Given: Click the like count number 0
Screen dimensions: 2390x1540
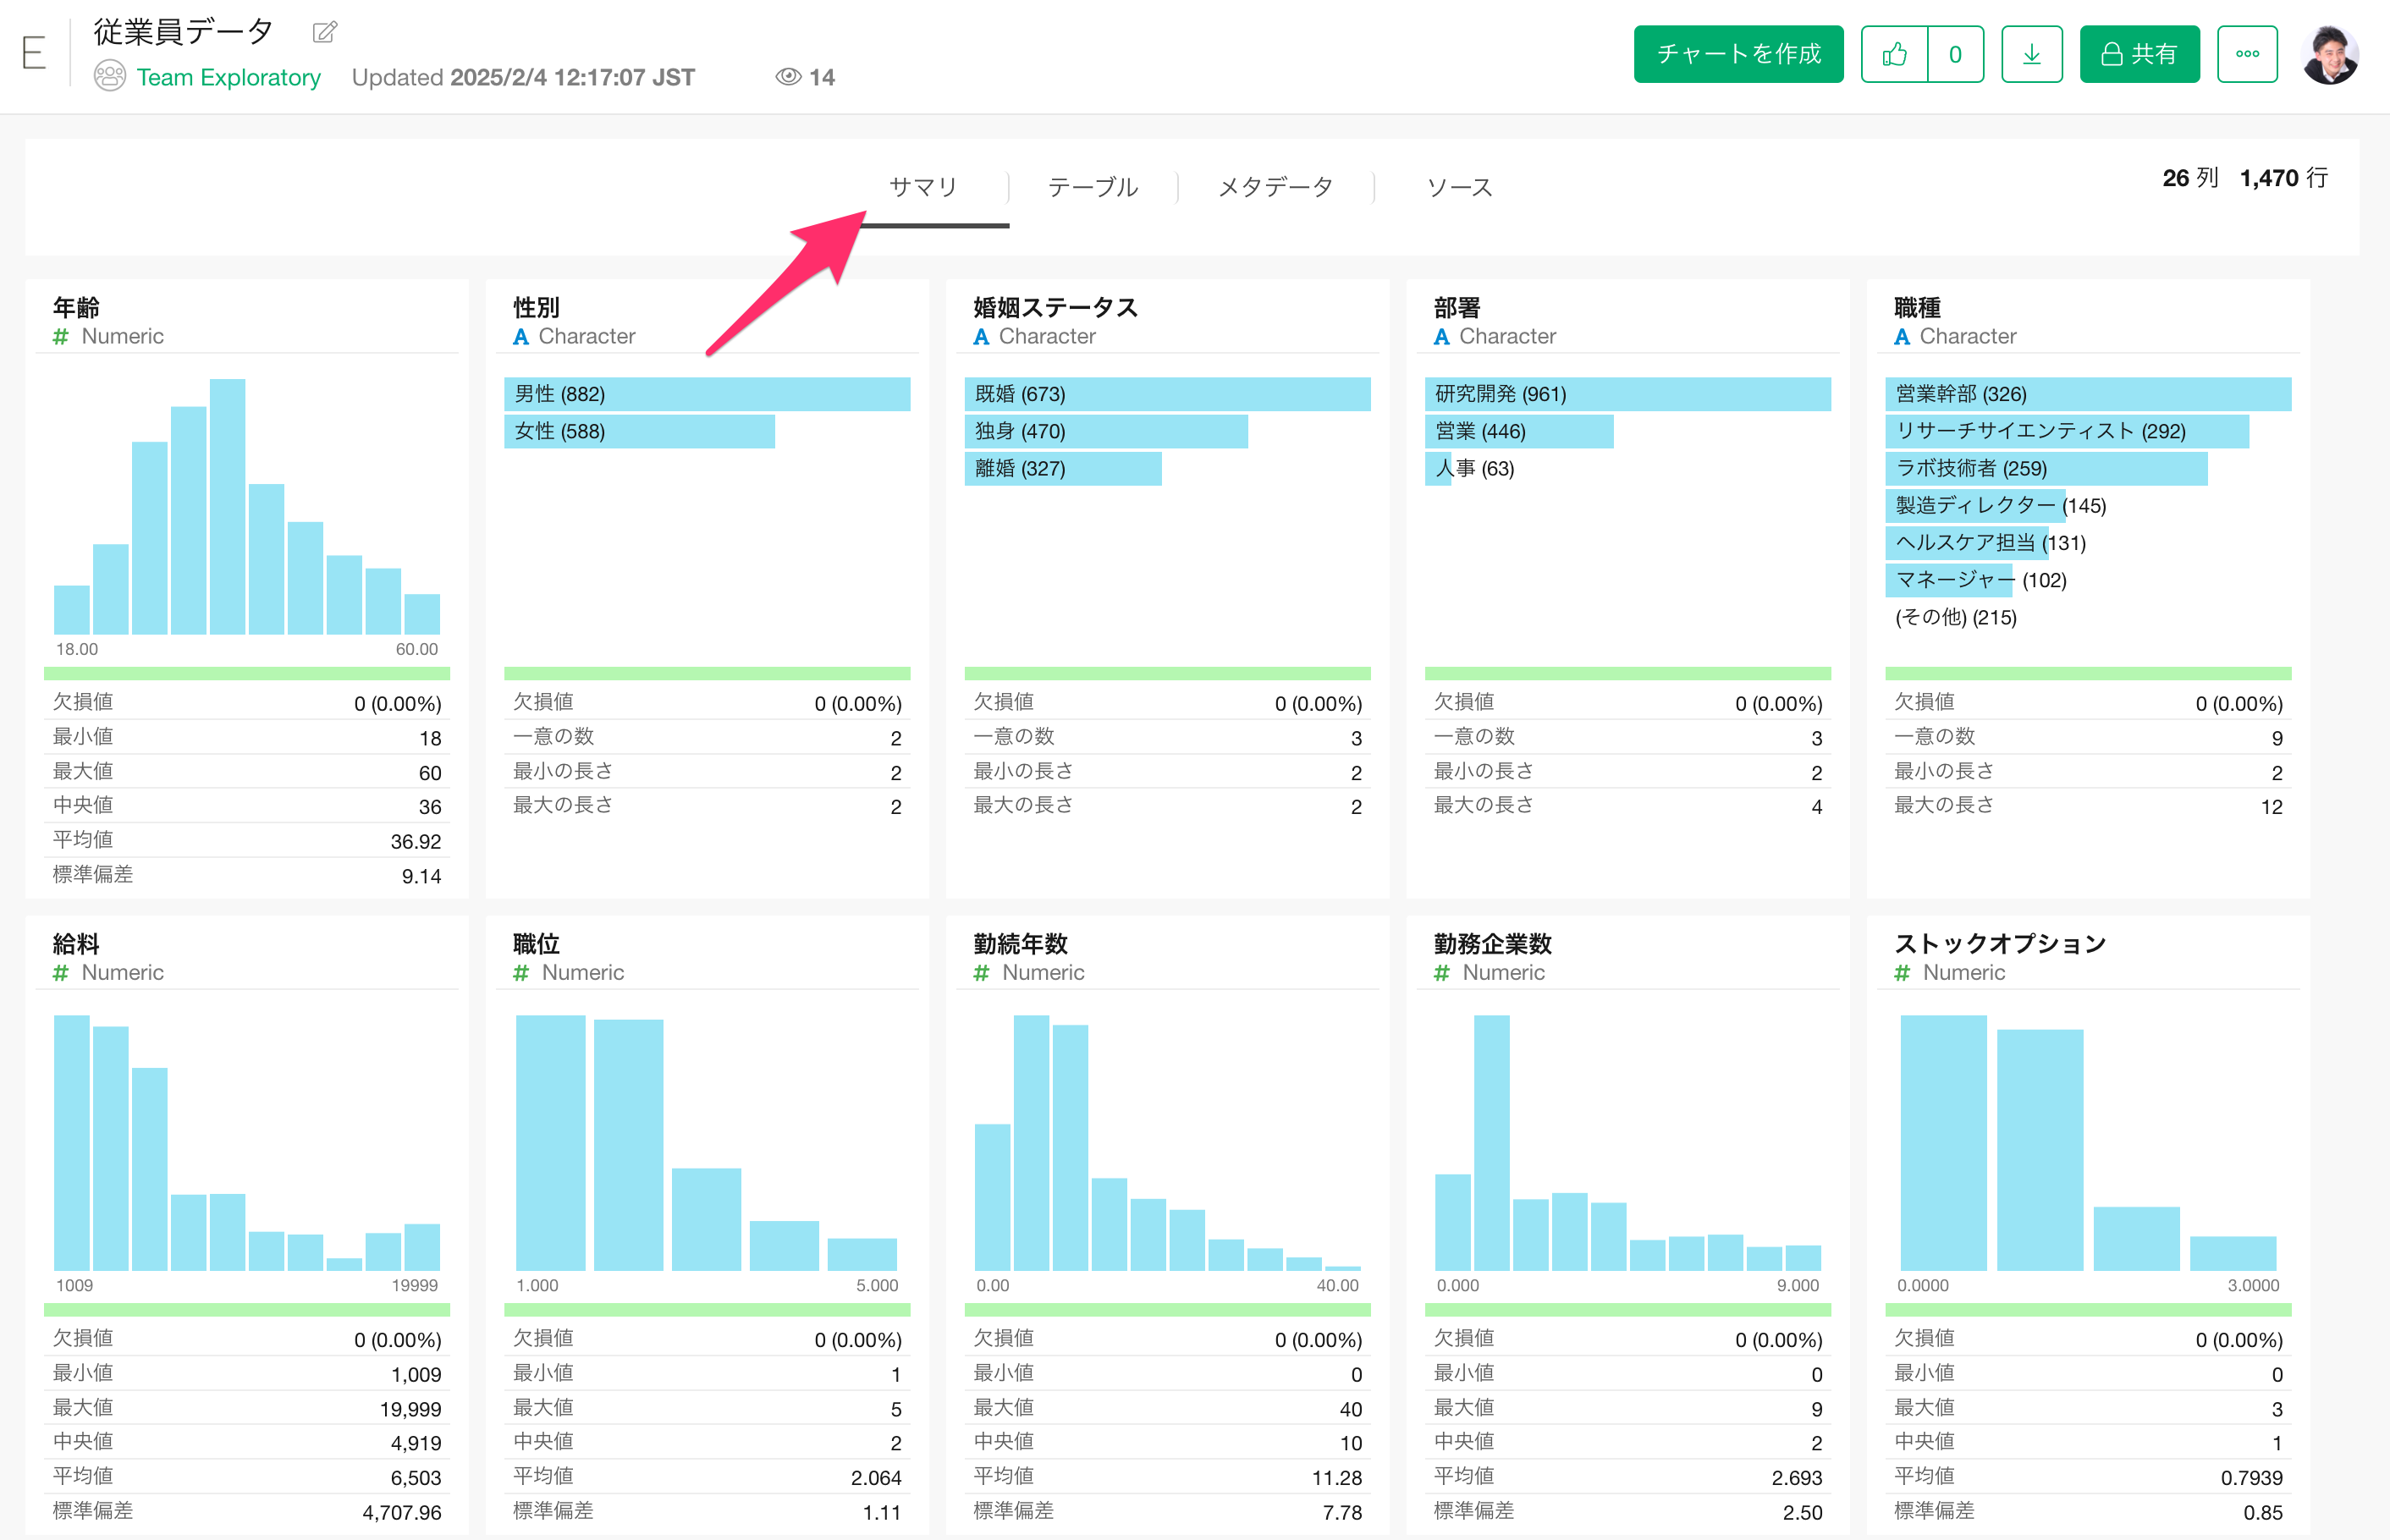Looking at the screenshot, I should click(x=1955, y=54).
